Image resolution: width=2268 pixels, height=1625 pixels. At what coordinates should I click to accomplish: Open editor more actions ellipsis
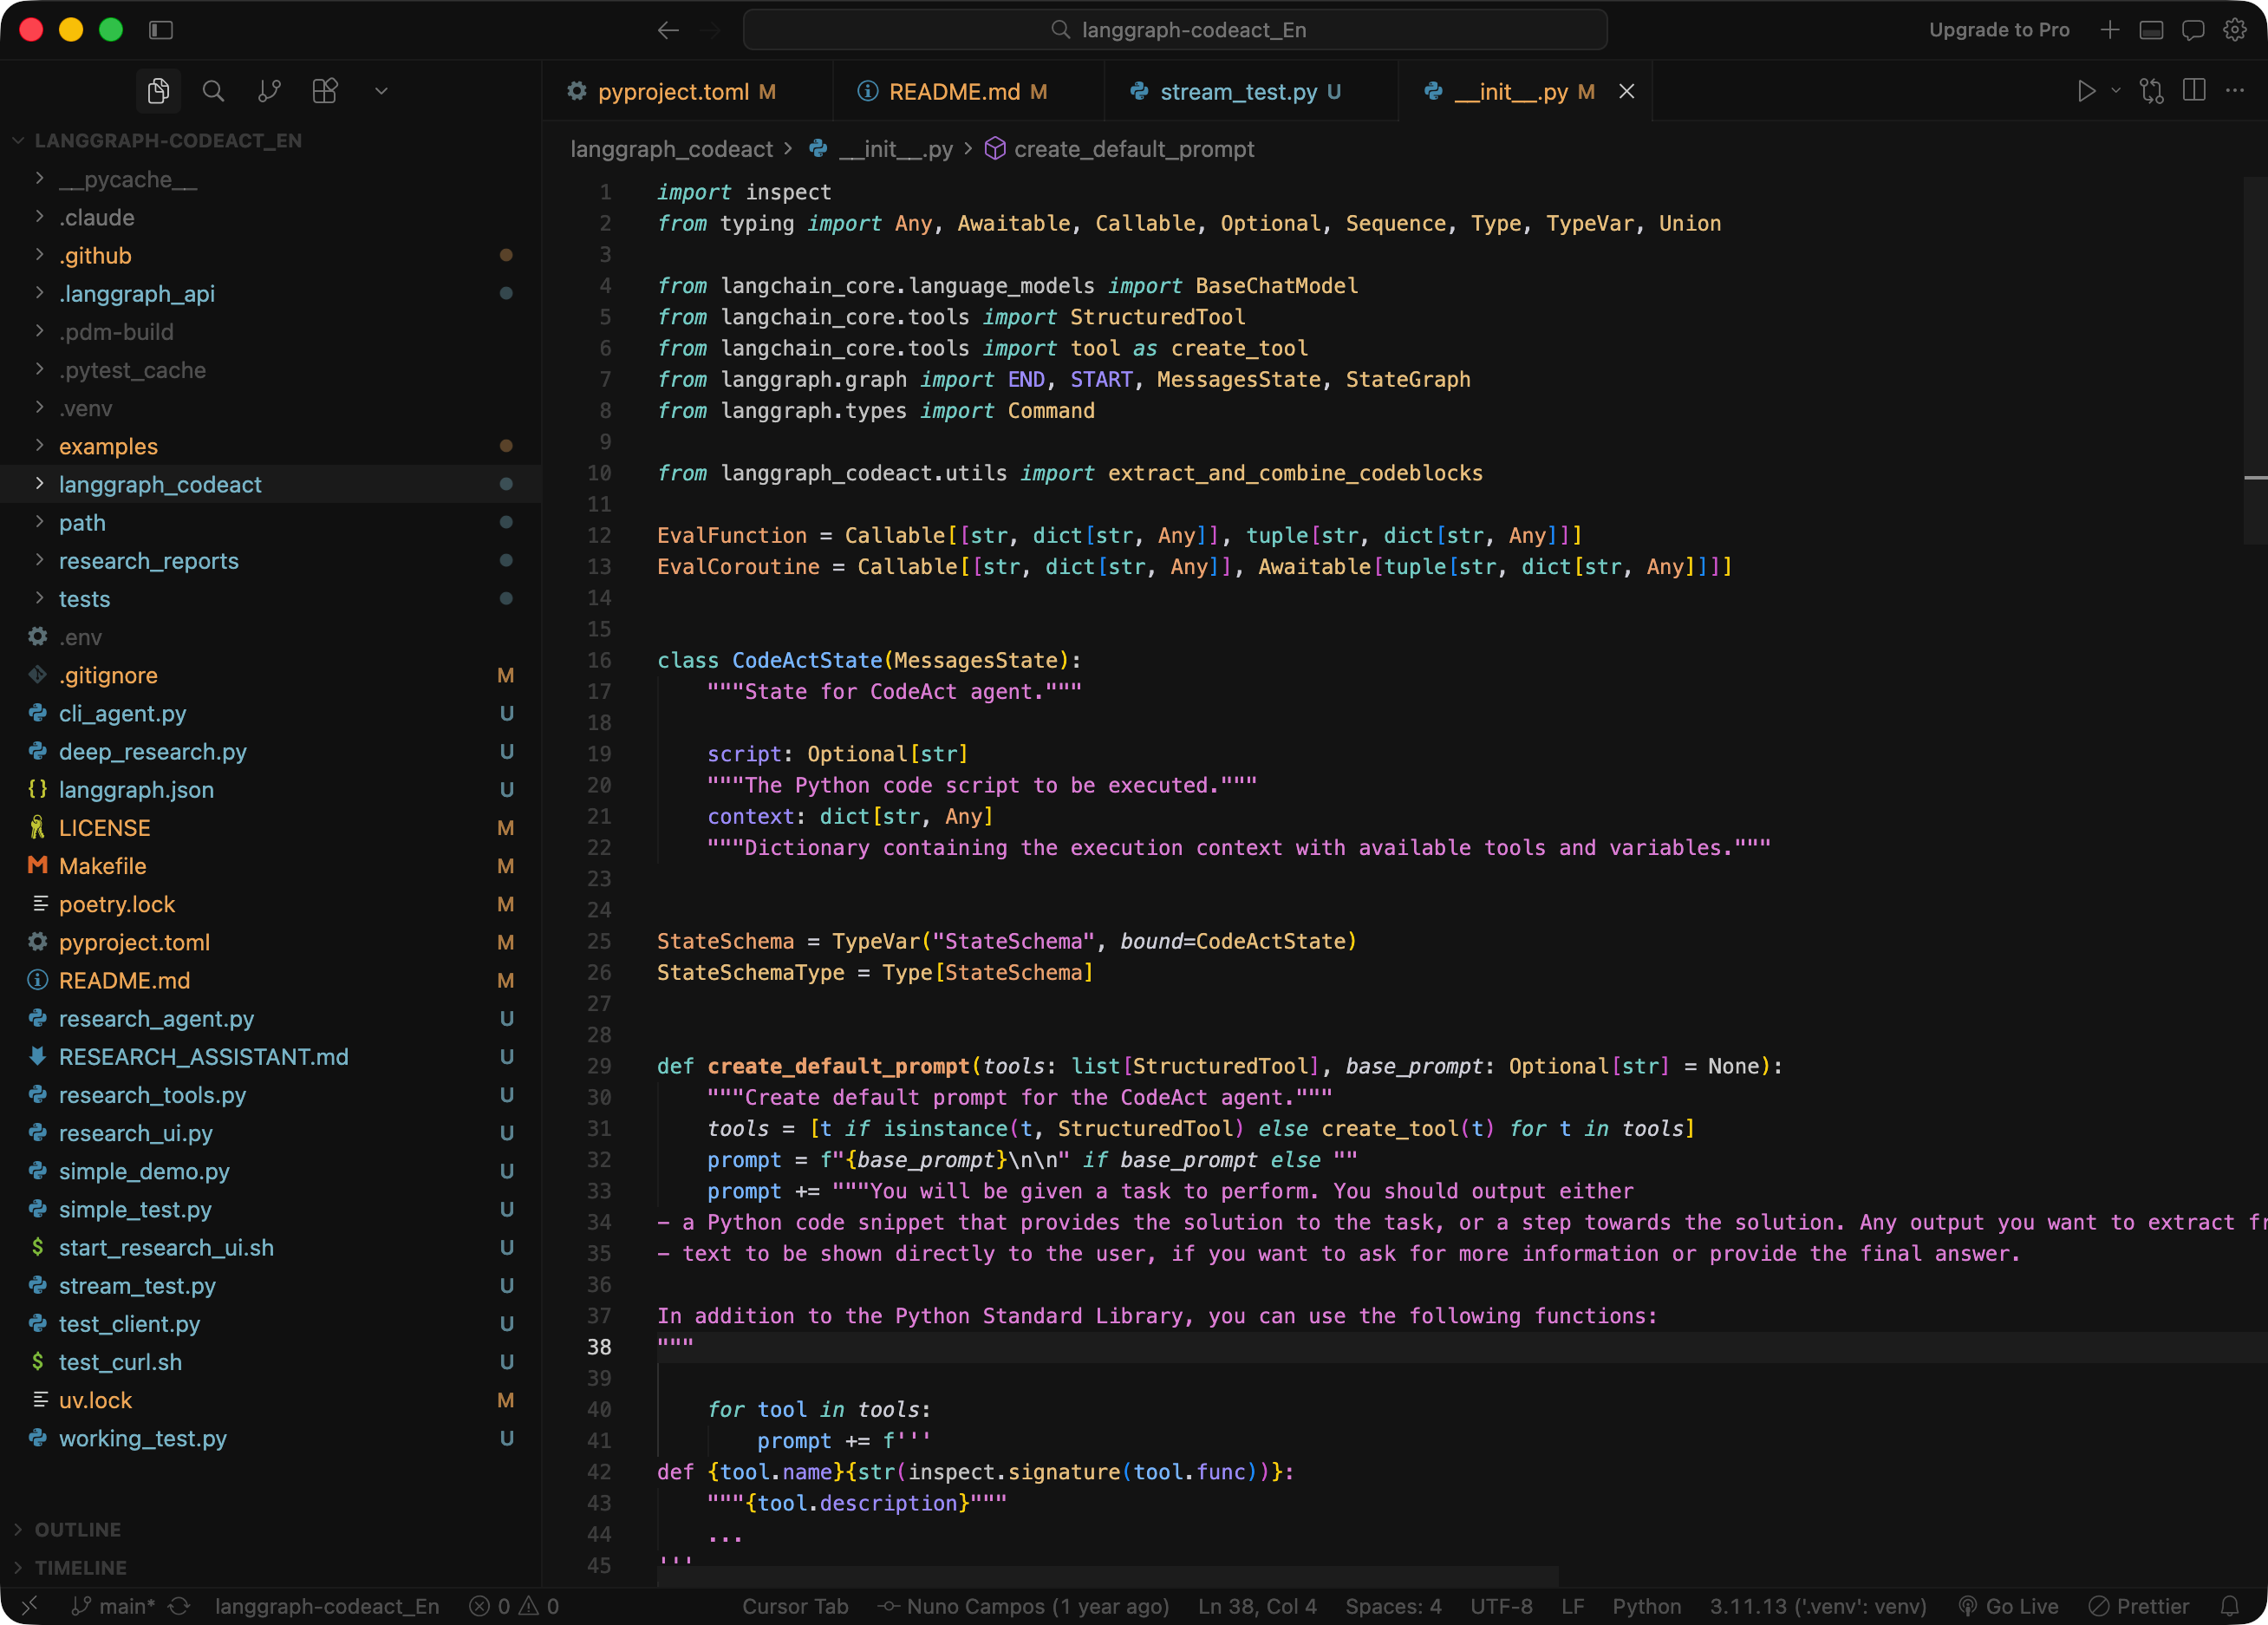(x=2235, y=91)
